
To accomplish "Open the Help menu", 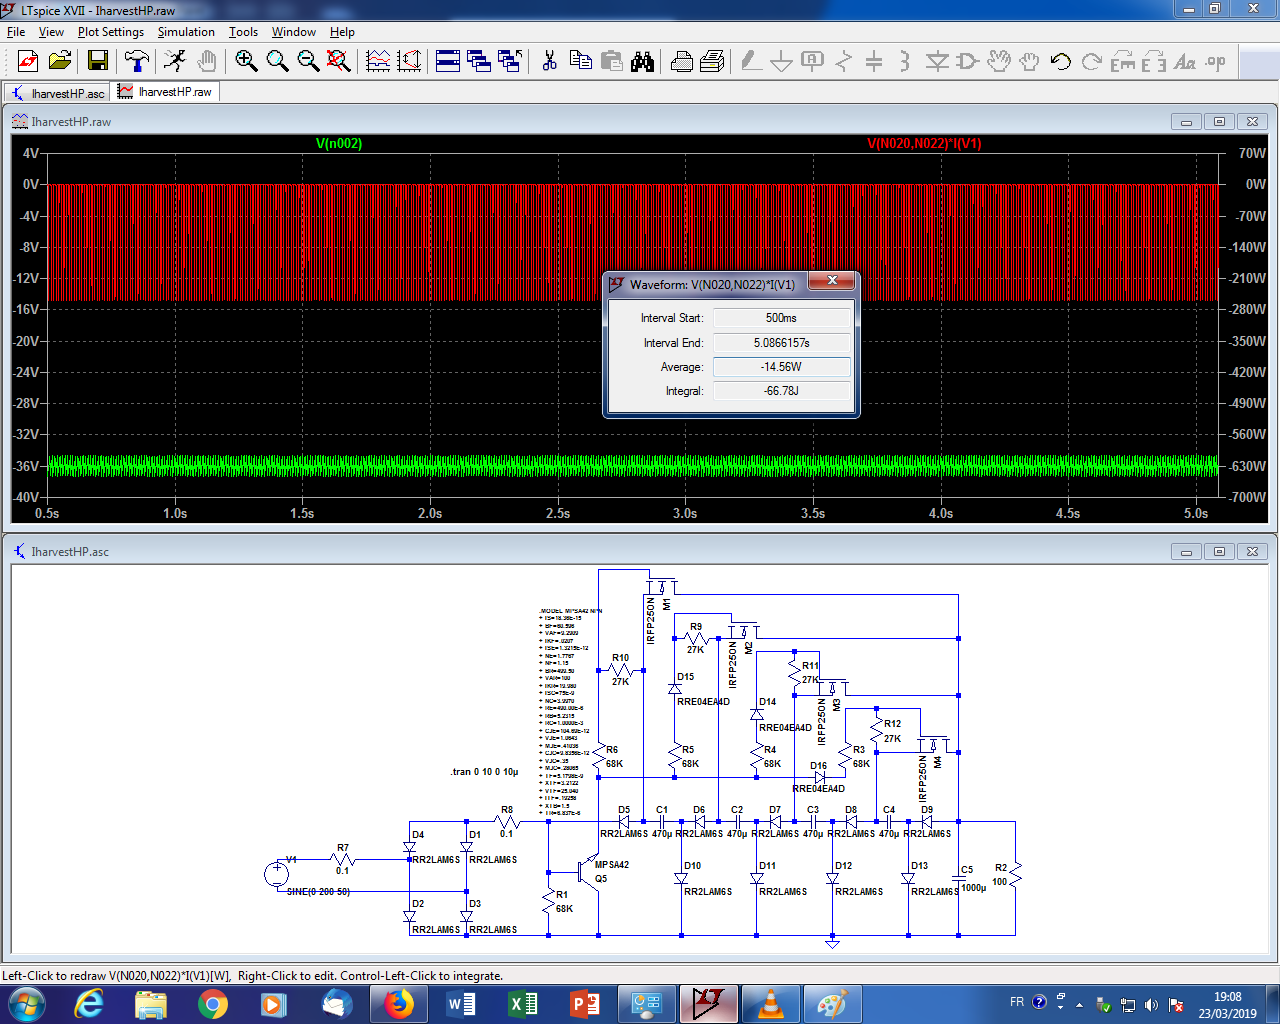I will click(342, 32).
